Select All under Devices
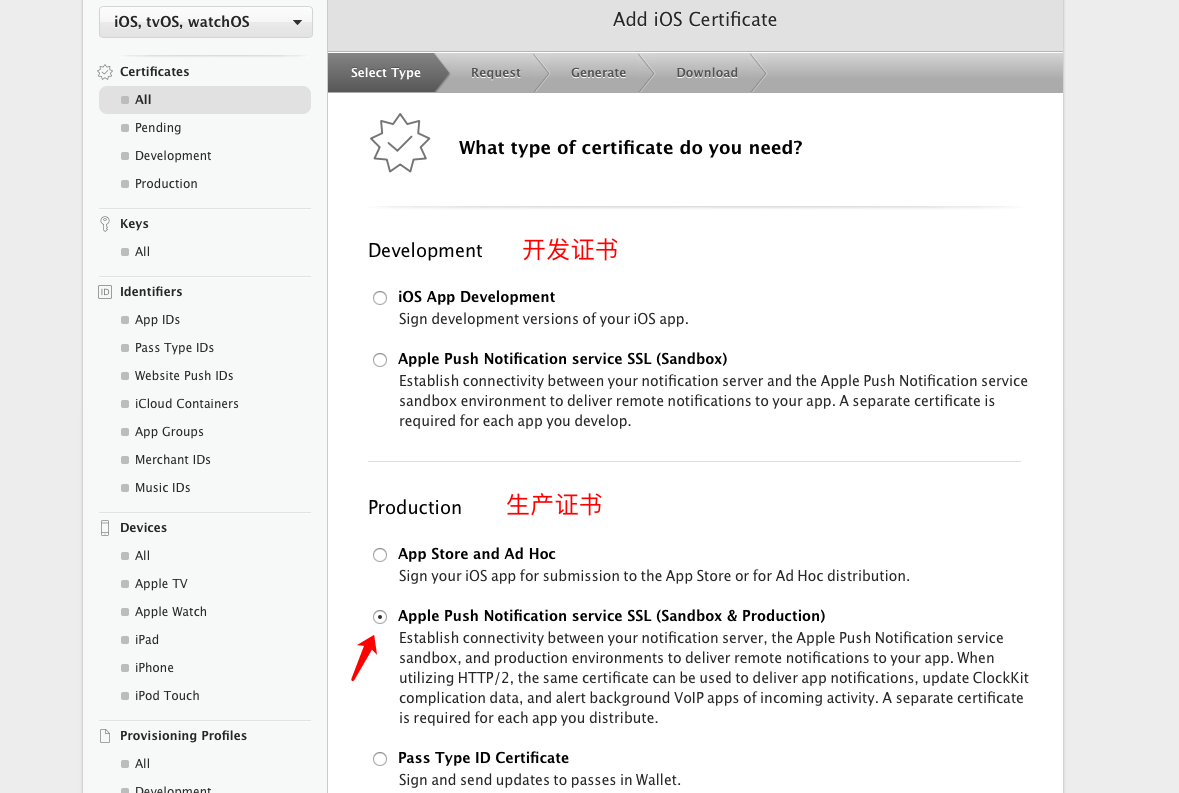 point(142,555)
